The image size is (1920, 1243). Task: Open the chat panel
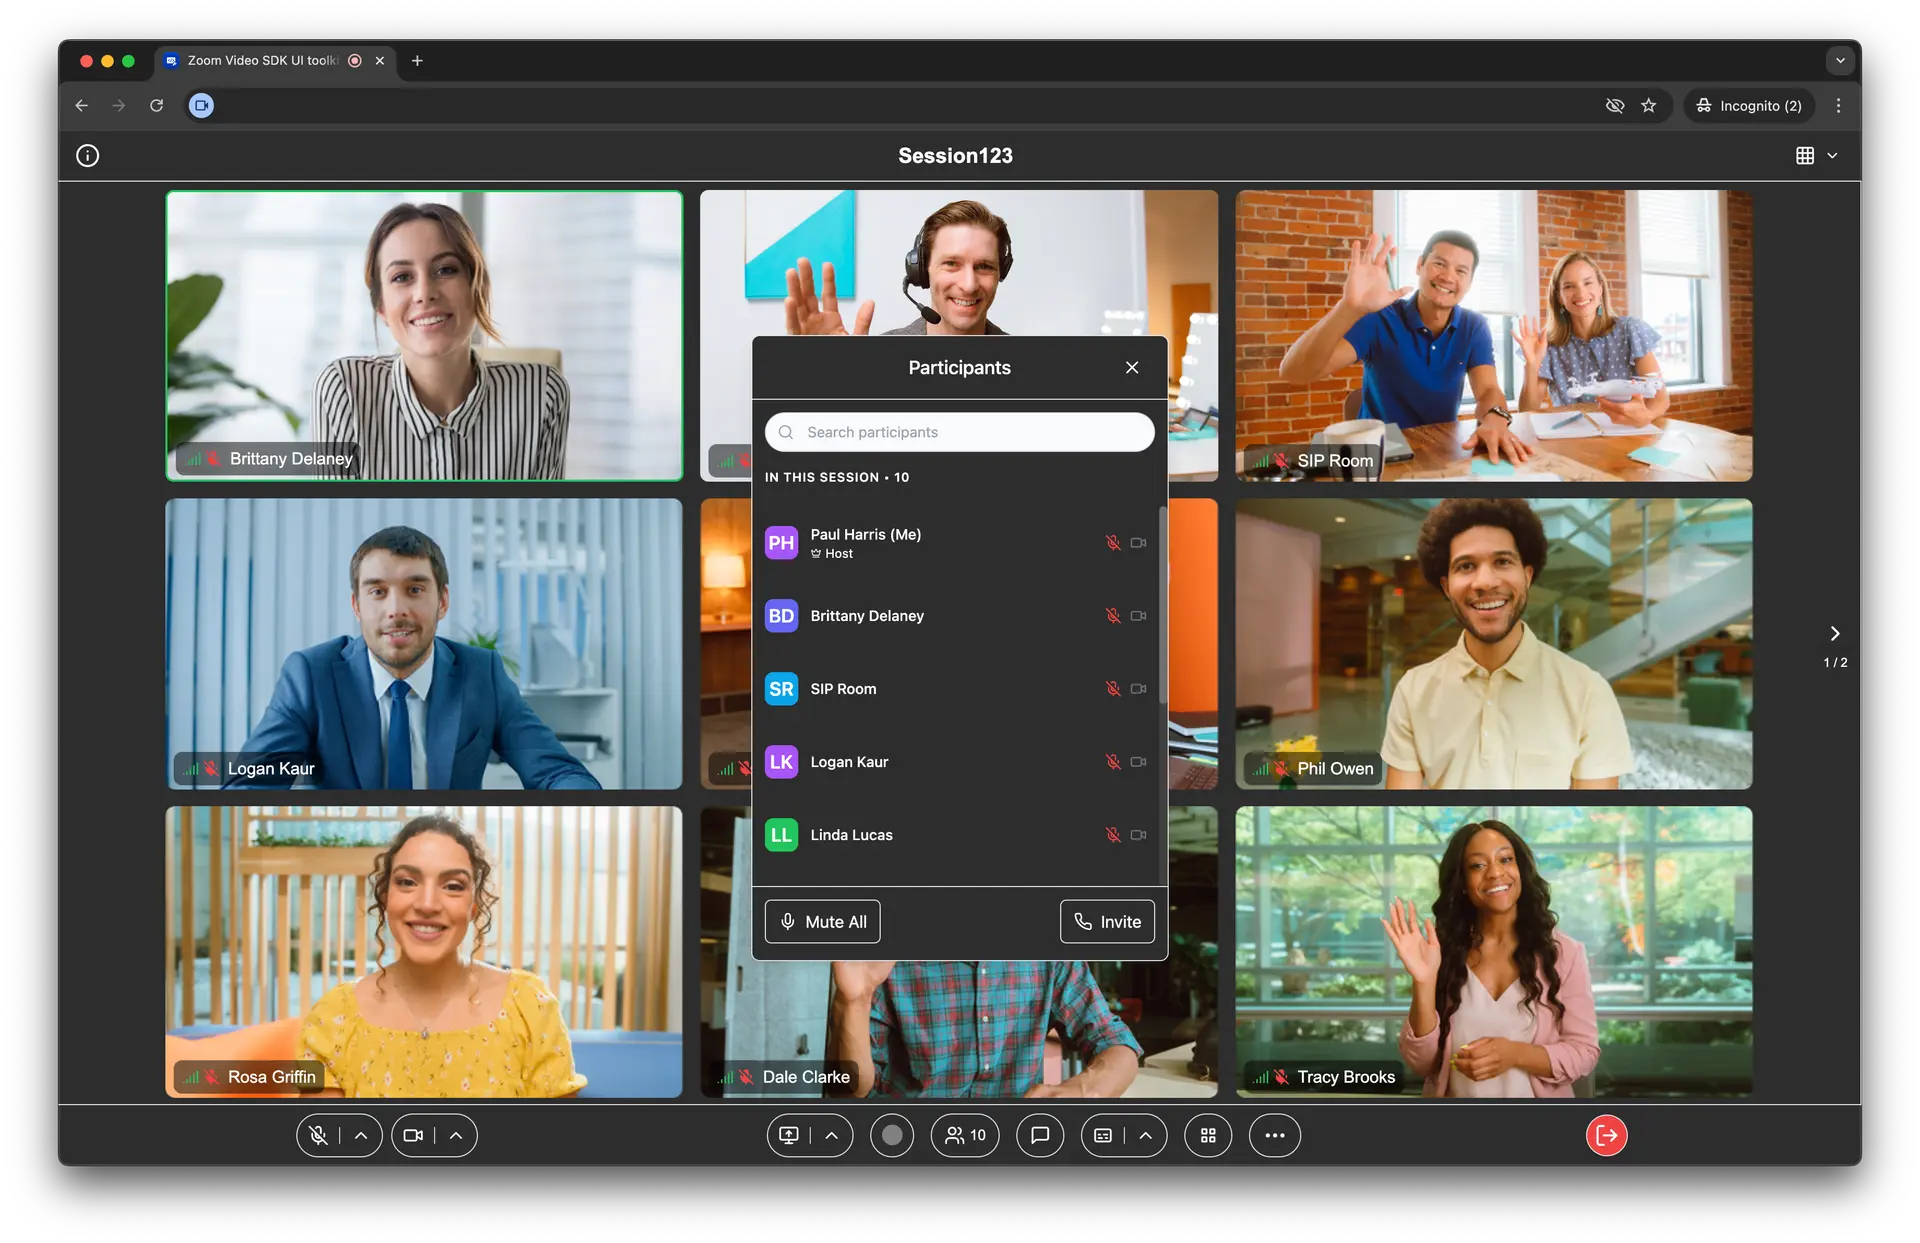tap(1040, 1135)
